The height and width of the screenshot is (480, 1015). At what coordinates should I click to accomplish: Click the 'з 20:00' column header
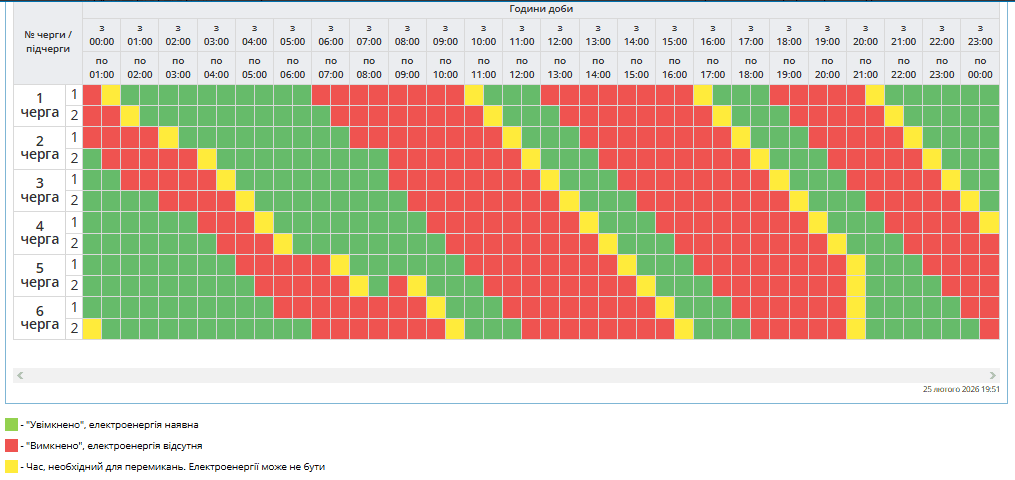point(865,35)
